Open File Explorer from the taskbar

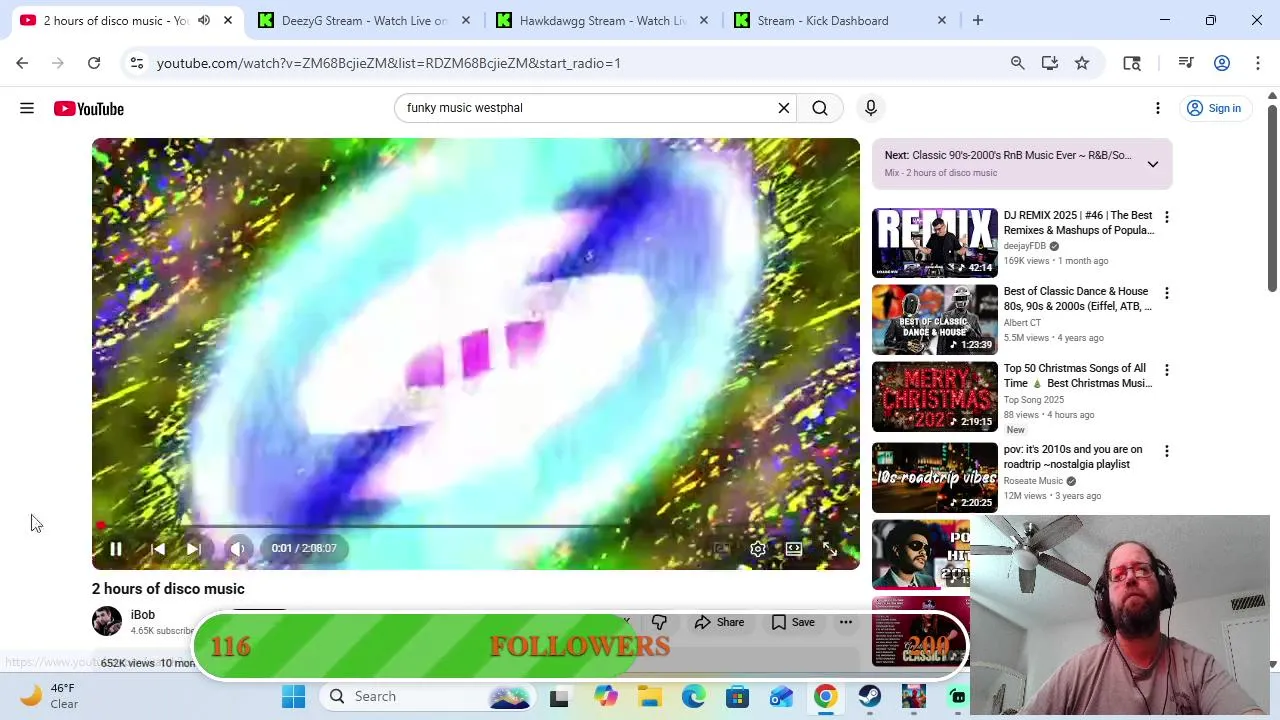(650, 696)
